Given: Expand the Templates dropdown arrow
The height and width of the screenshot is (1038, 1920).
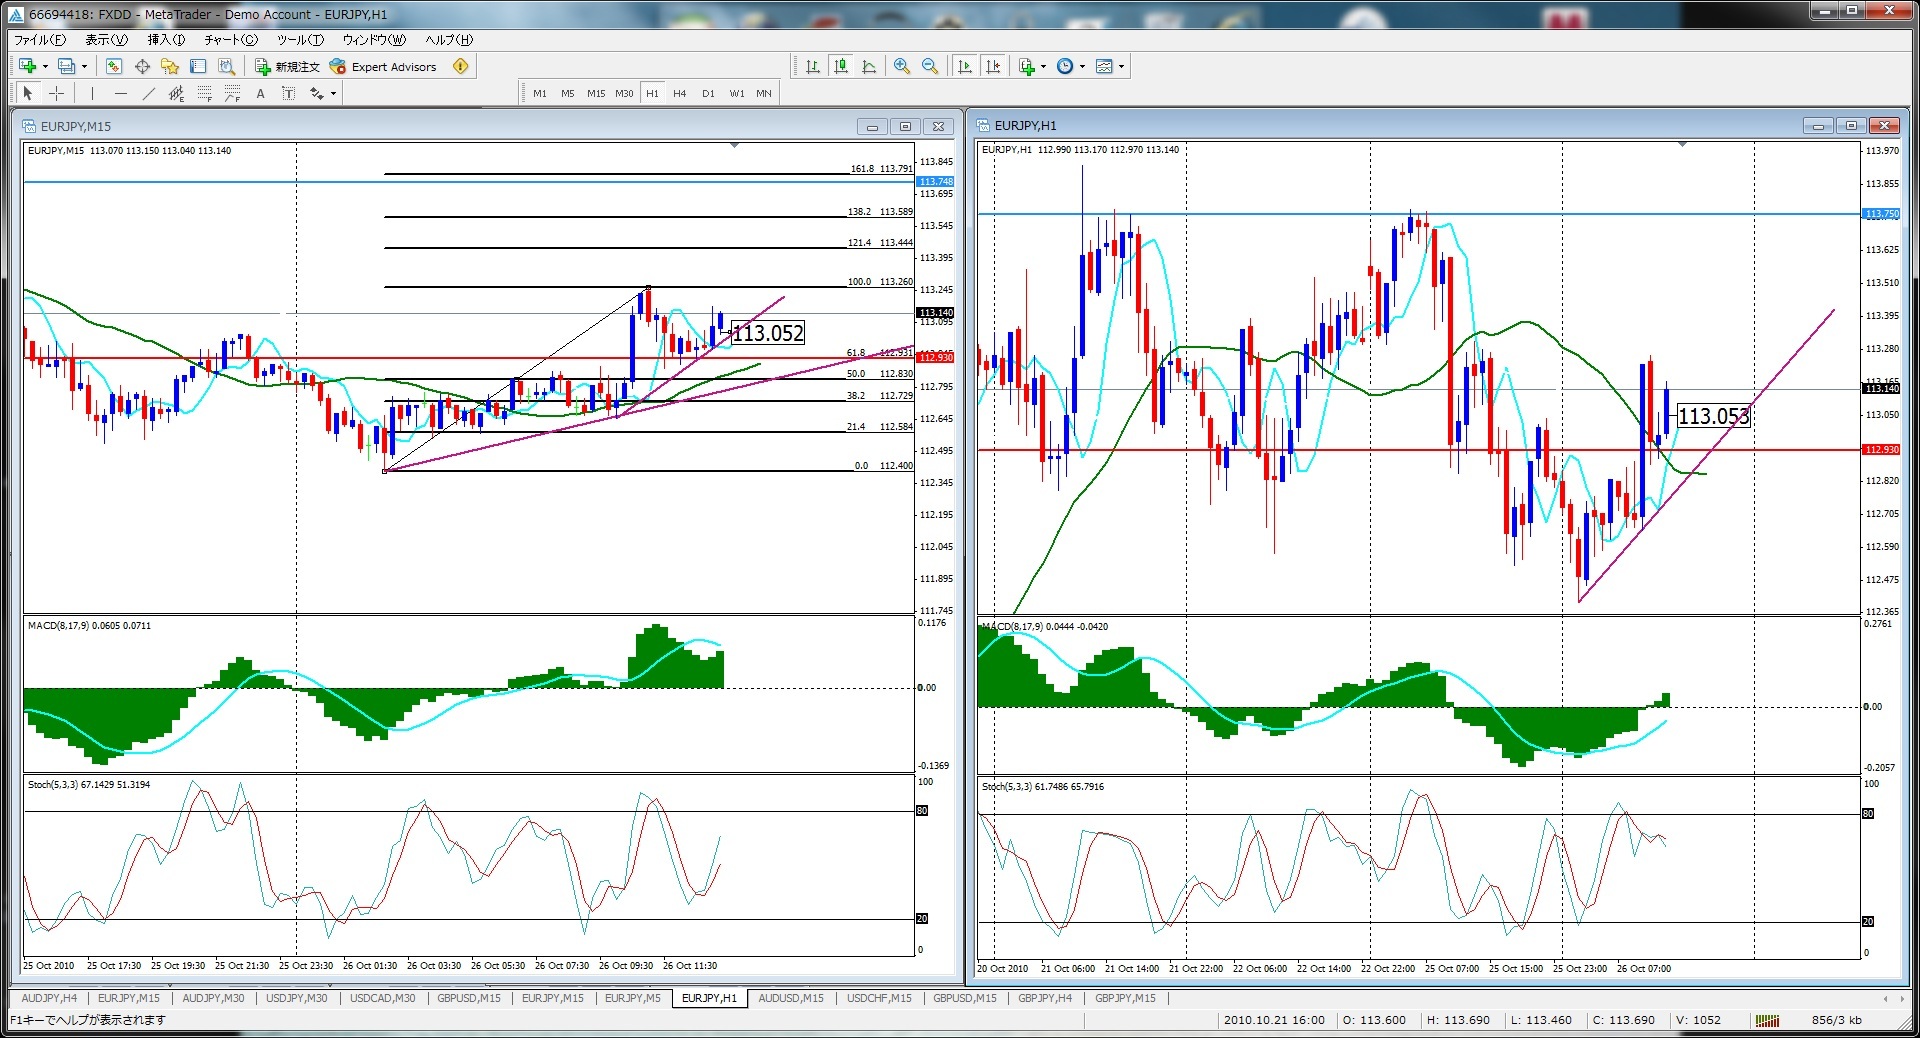Looking at the screenshot, I should pos(1121,66).
